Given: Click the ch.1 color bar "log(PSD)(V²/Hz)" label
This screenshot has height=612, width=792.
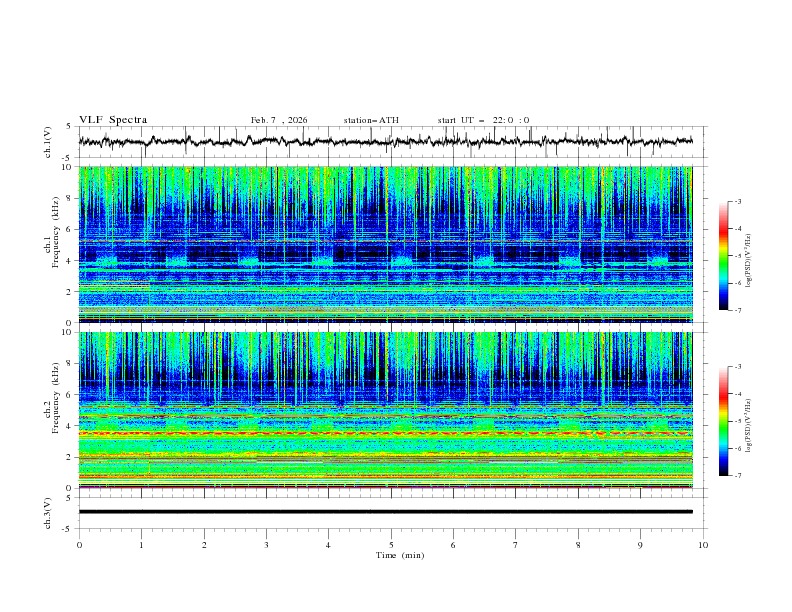Looking at the screenshot, I should pos(748,261).
